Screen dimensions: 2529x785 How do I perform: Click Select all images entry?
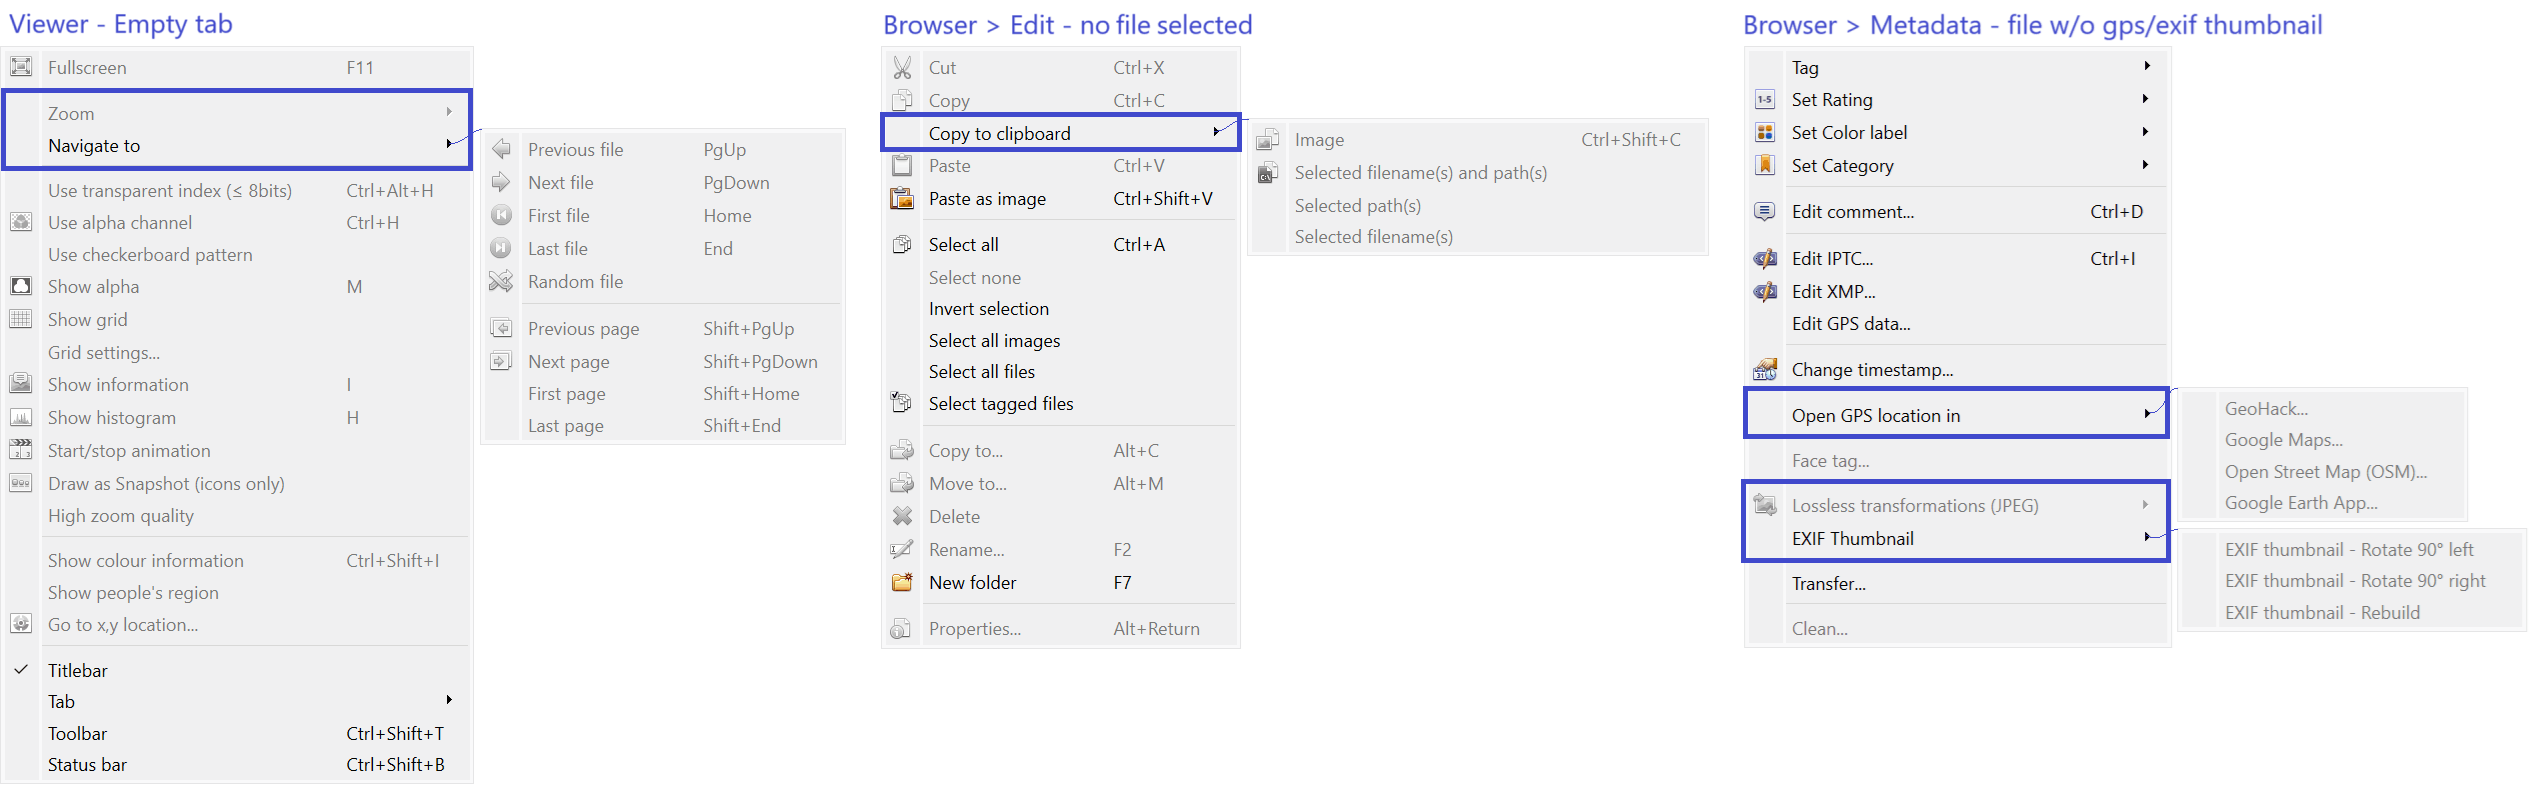pyautogui.click(x=994, y=341)
